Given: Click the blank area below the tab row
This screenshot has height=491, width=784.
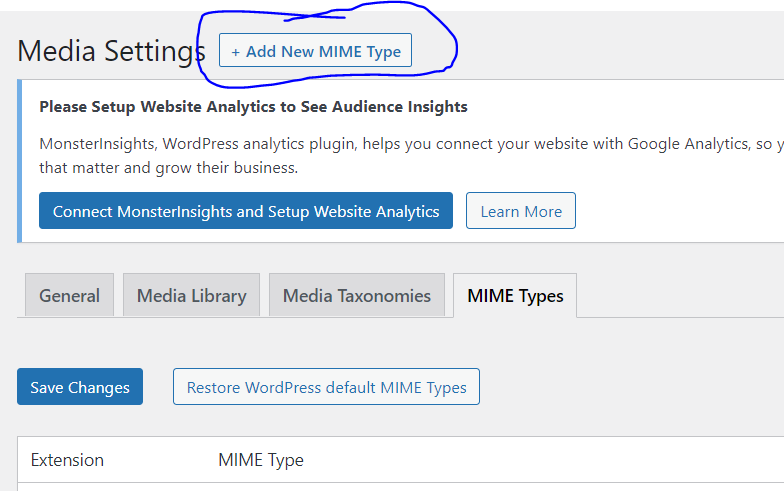Looking at the screenshot, I should click(x=400, y=342).
